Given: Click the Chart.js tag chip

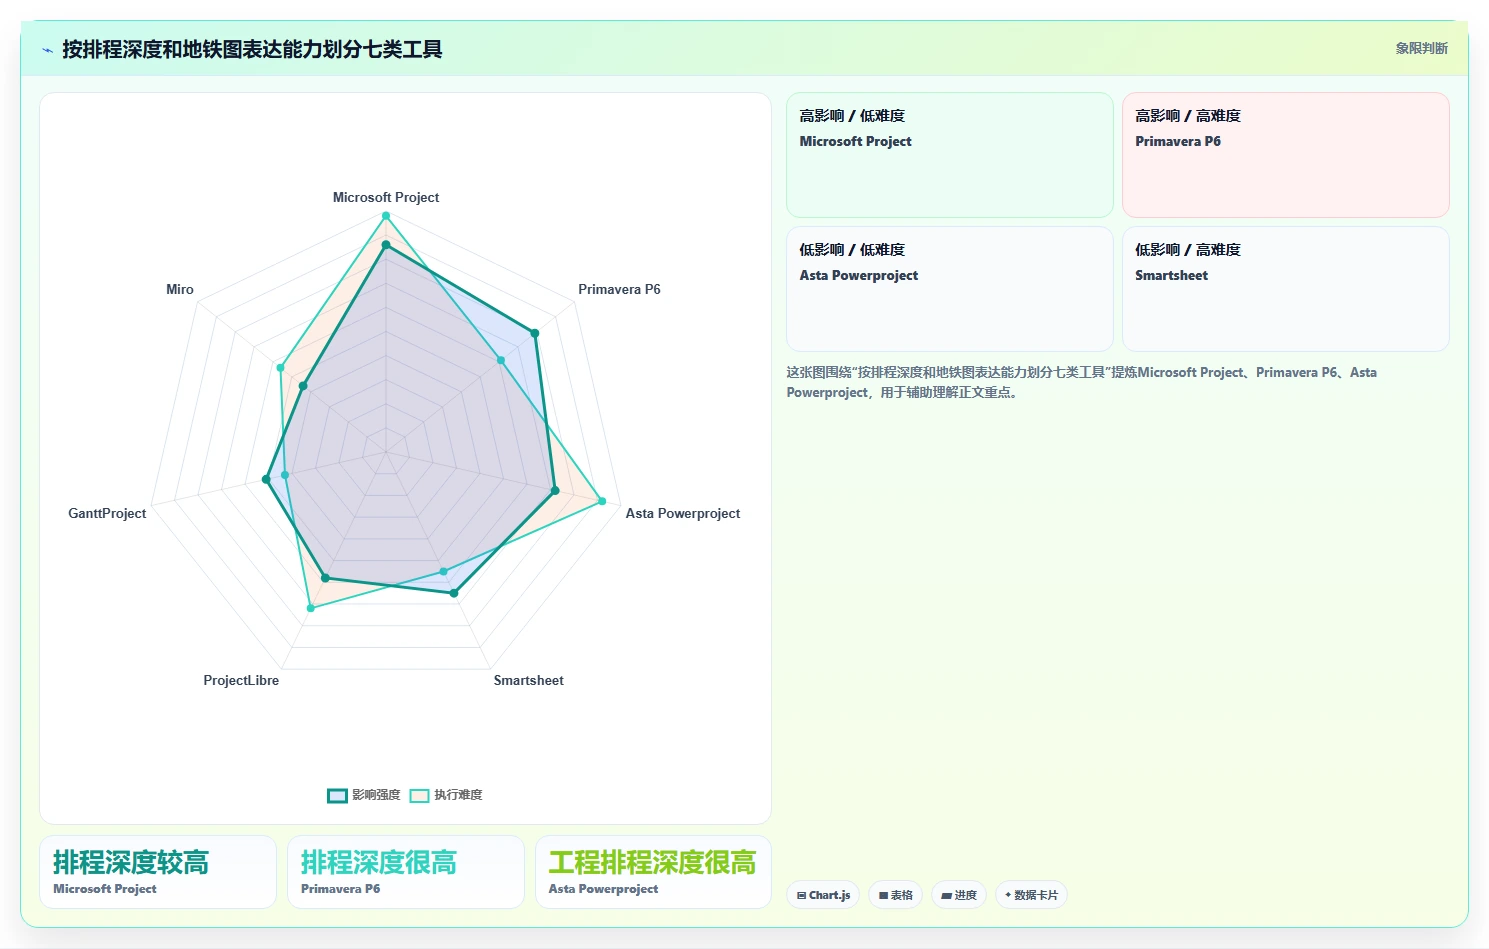Looking at the screenshot, I should coord(823,895).
